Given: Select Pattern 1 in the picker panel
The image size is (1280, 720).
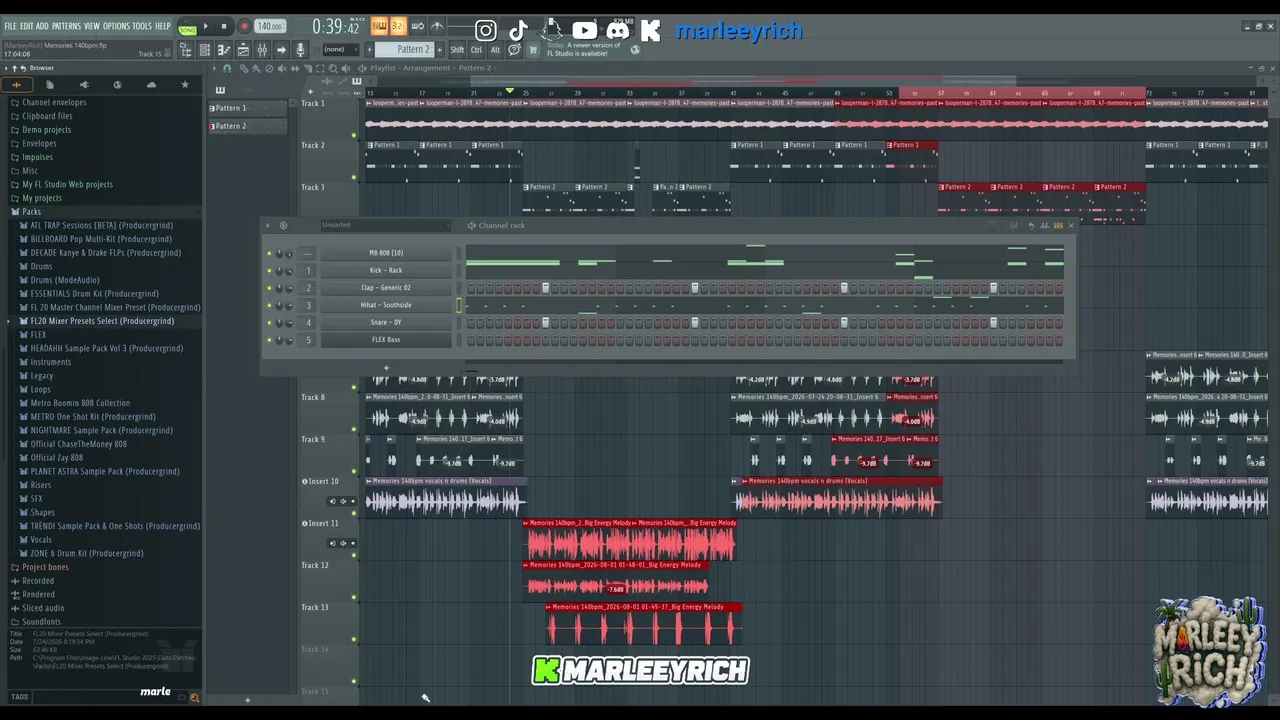Looking at the screenshot, I should [x=246, y=108].
